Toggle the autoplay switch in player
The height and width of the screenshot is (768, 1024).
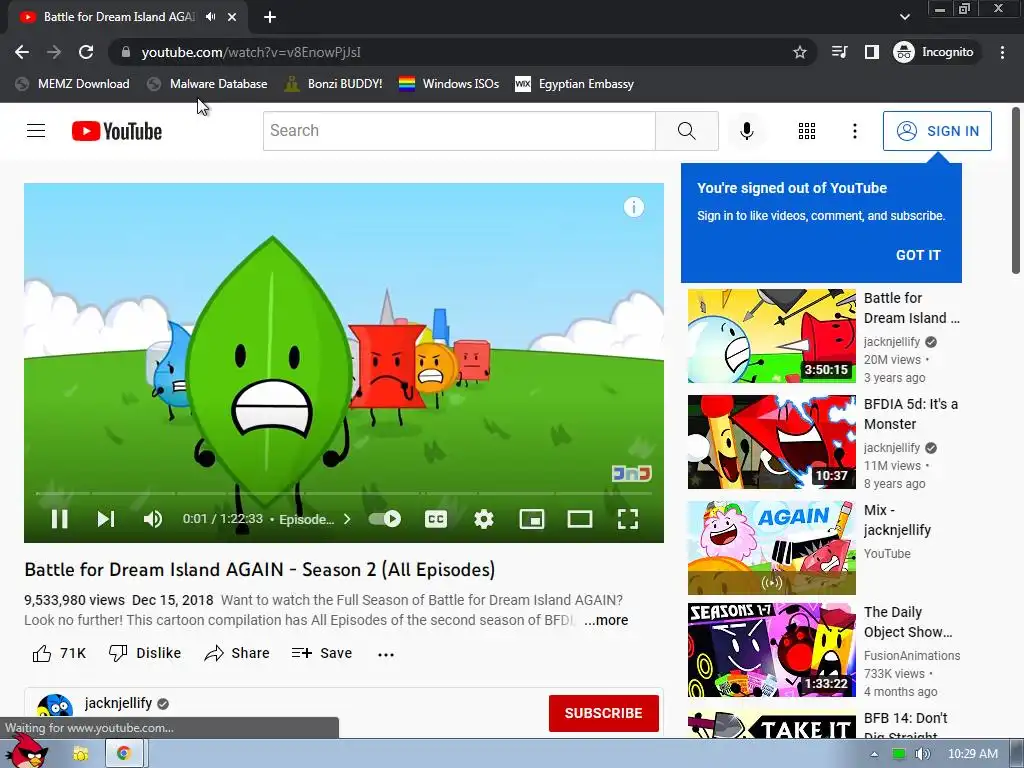385,519
